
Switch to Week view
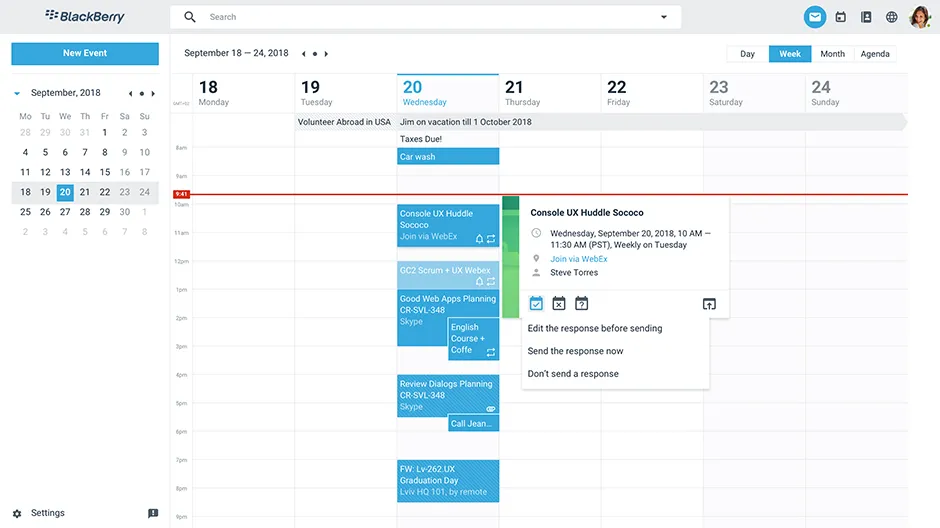pyautogui.click(x=790, y=54)
